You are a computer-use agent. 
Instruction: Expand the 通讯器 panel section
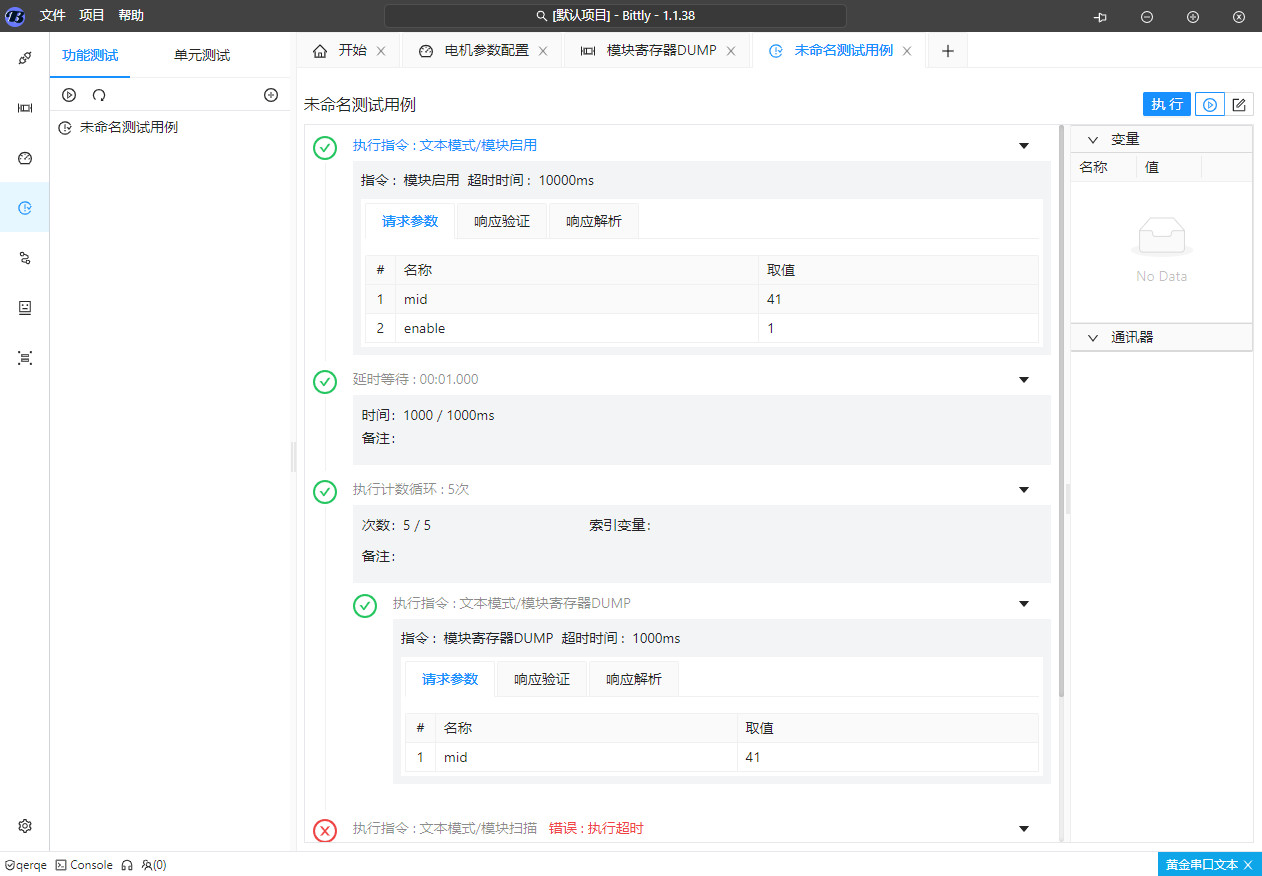pyautogui.click(x=1093, y=338)
